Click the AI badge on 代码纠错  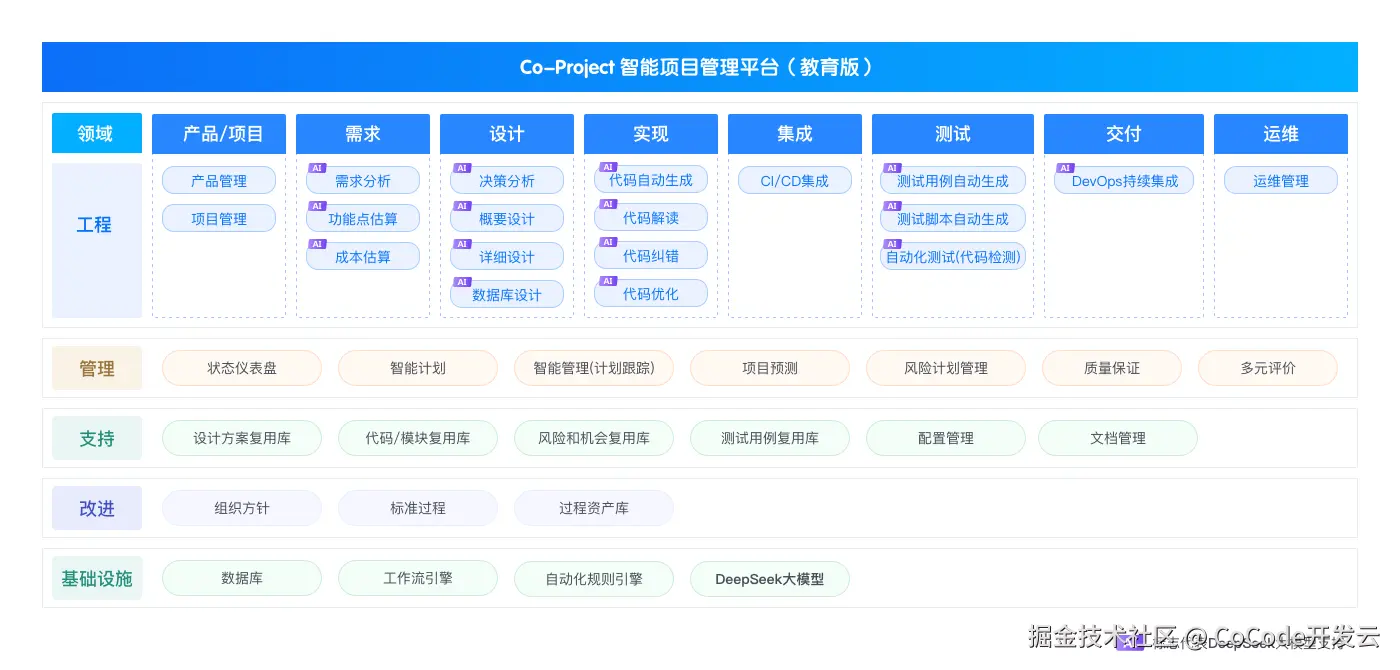coord(608,241)
